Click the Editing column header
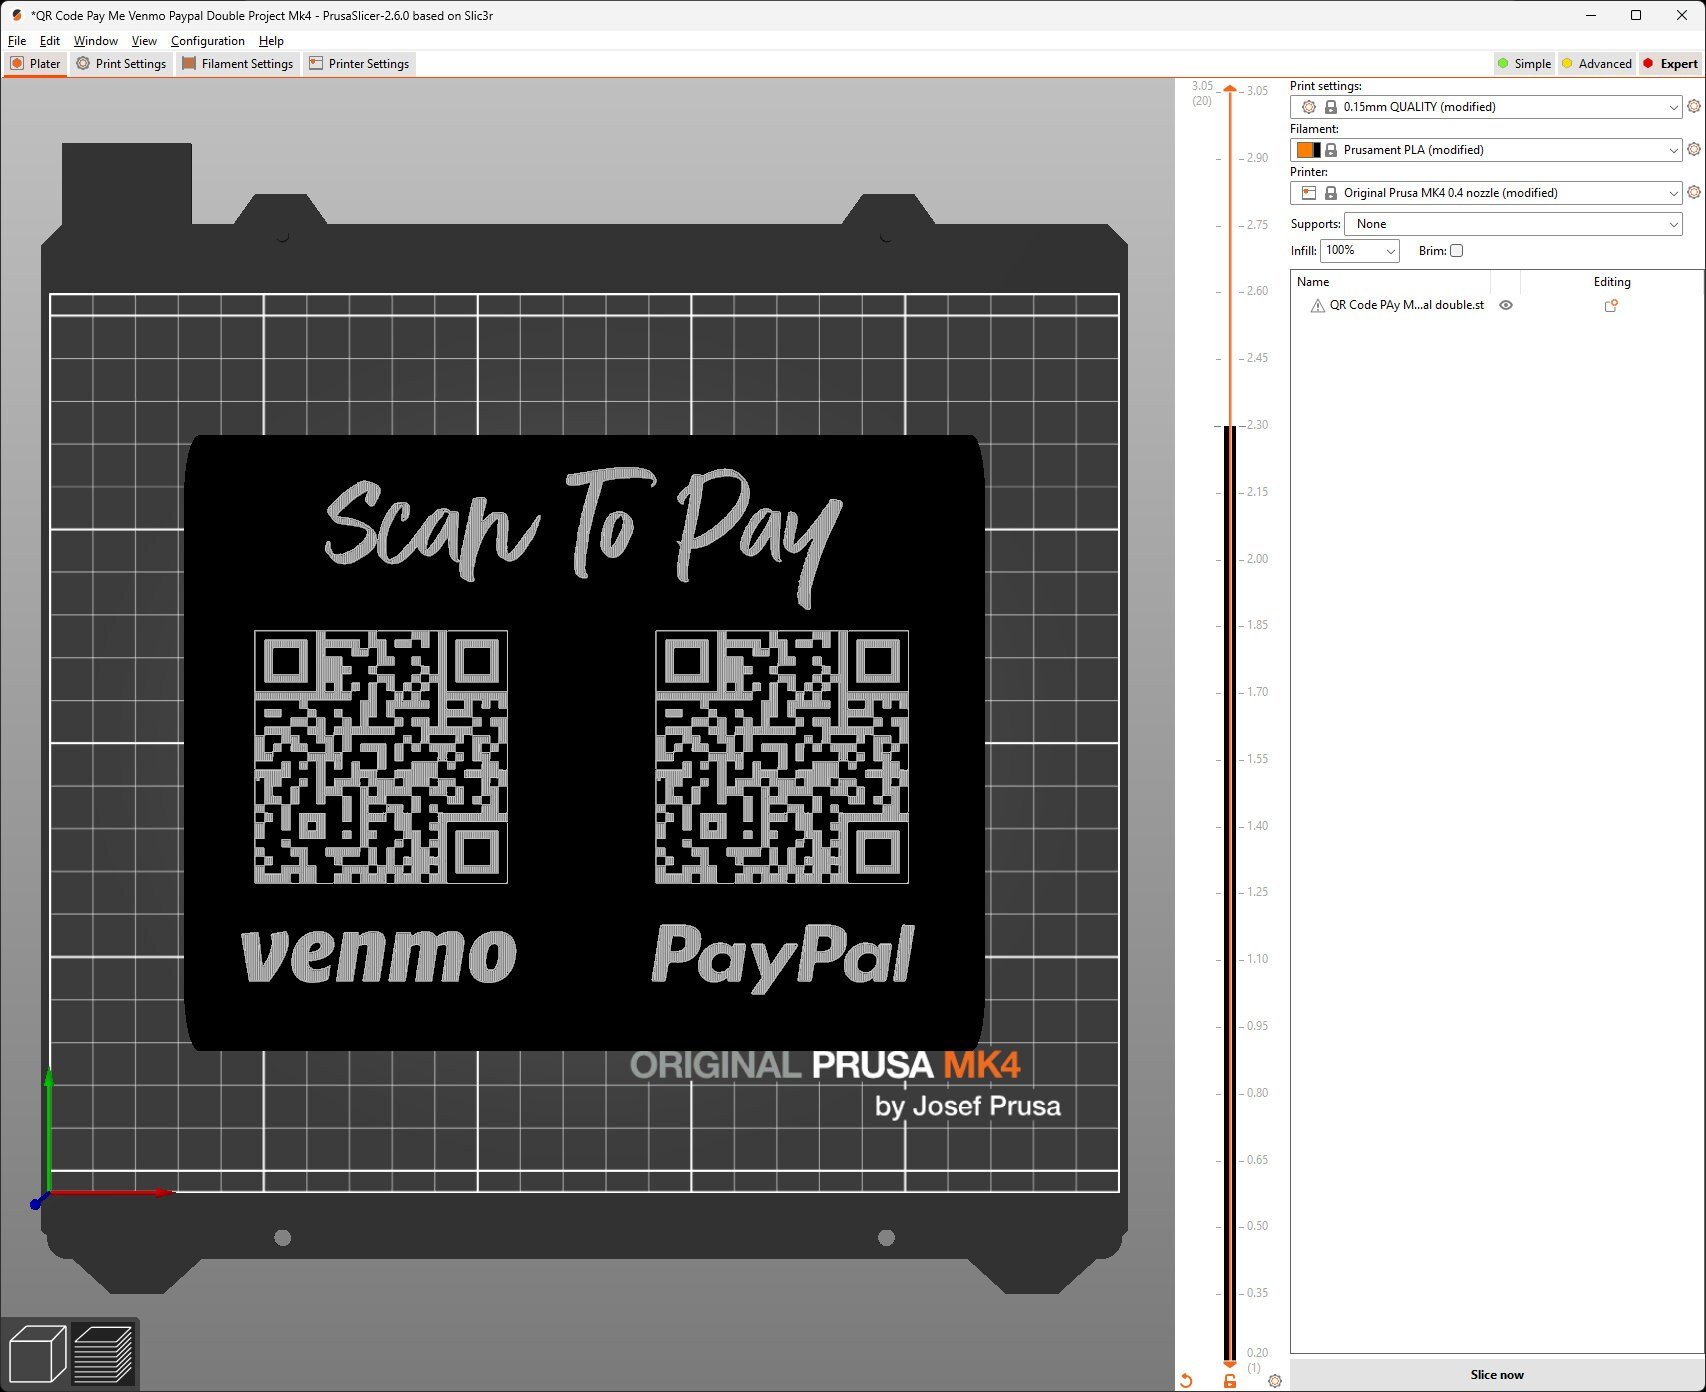This screenshot has width=1706, height=1392. click(1612, 282)
